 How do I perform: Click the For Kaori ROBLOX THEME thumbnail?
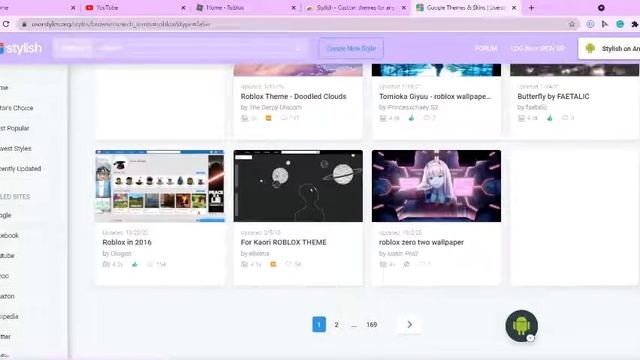298,186
